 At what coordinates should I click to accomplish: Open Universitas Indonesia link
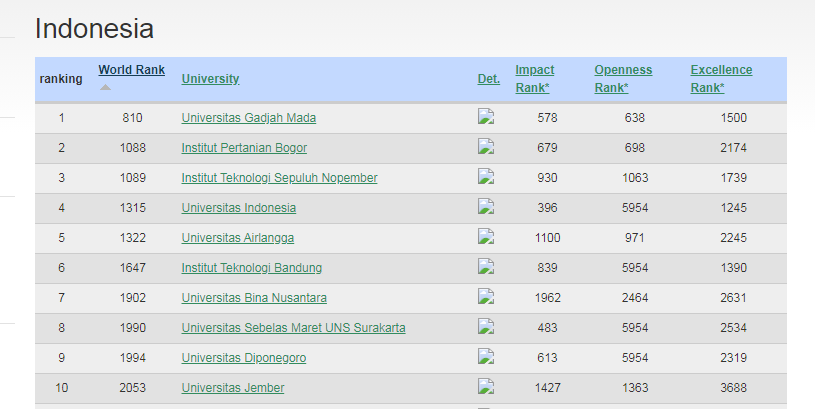tap(239, 208)
